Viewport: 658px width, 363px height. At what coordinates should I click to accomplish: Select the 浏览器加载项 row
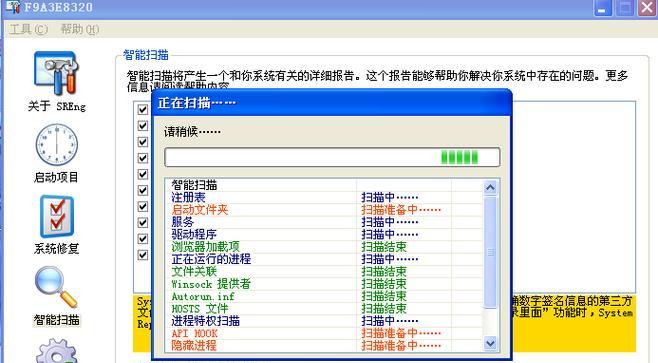pos(324,247)
